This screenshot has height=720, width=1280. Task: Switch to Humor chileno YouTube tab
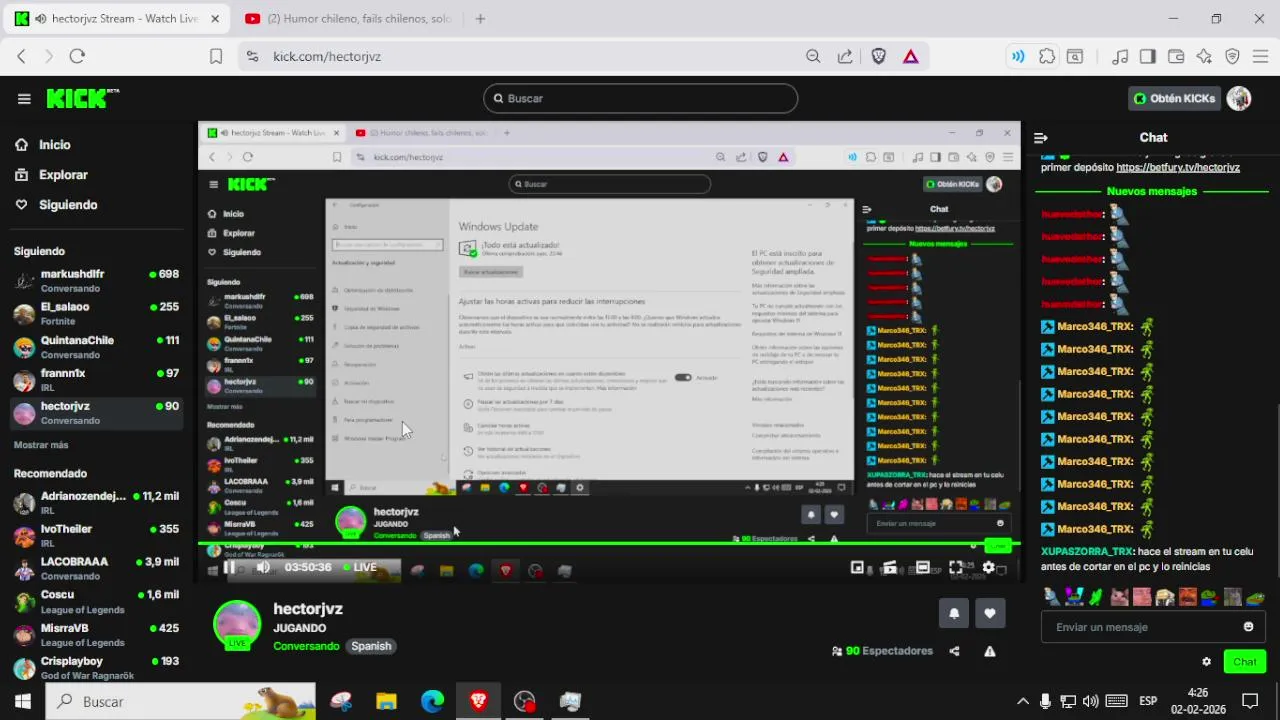347,18
